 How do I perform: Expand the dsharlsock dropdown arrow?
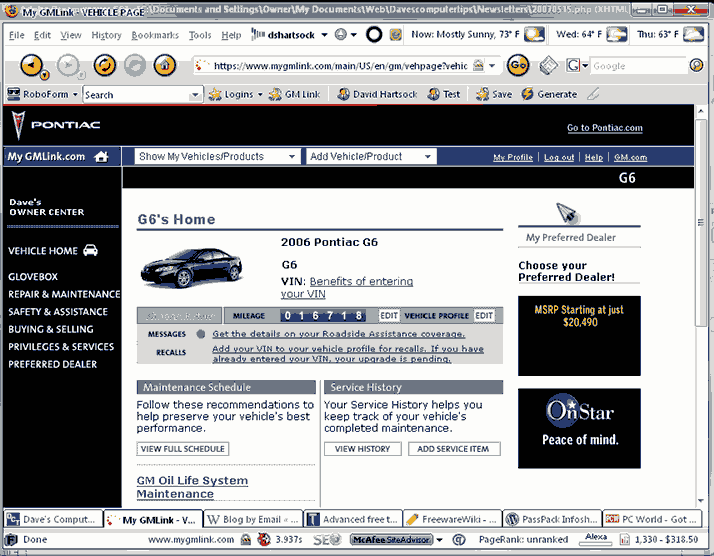pos(324,35)
